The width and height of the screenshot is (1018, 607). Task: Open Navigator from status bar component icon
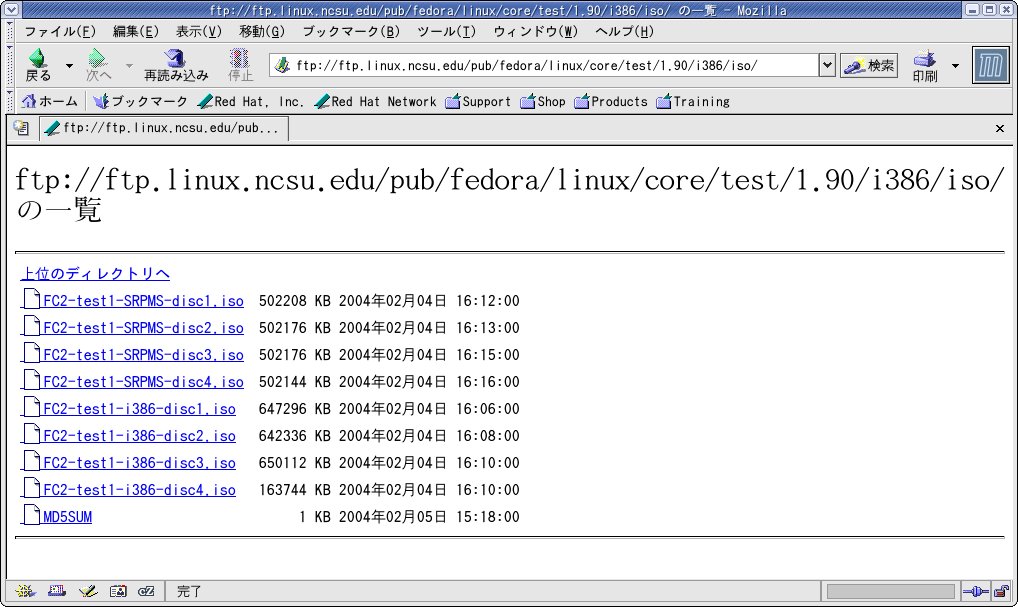point(25,591)
